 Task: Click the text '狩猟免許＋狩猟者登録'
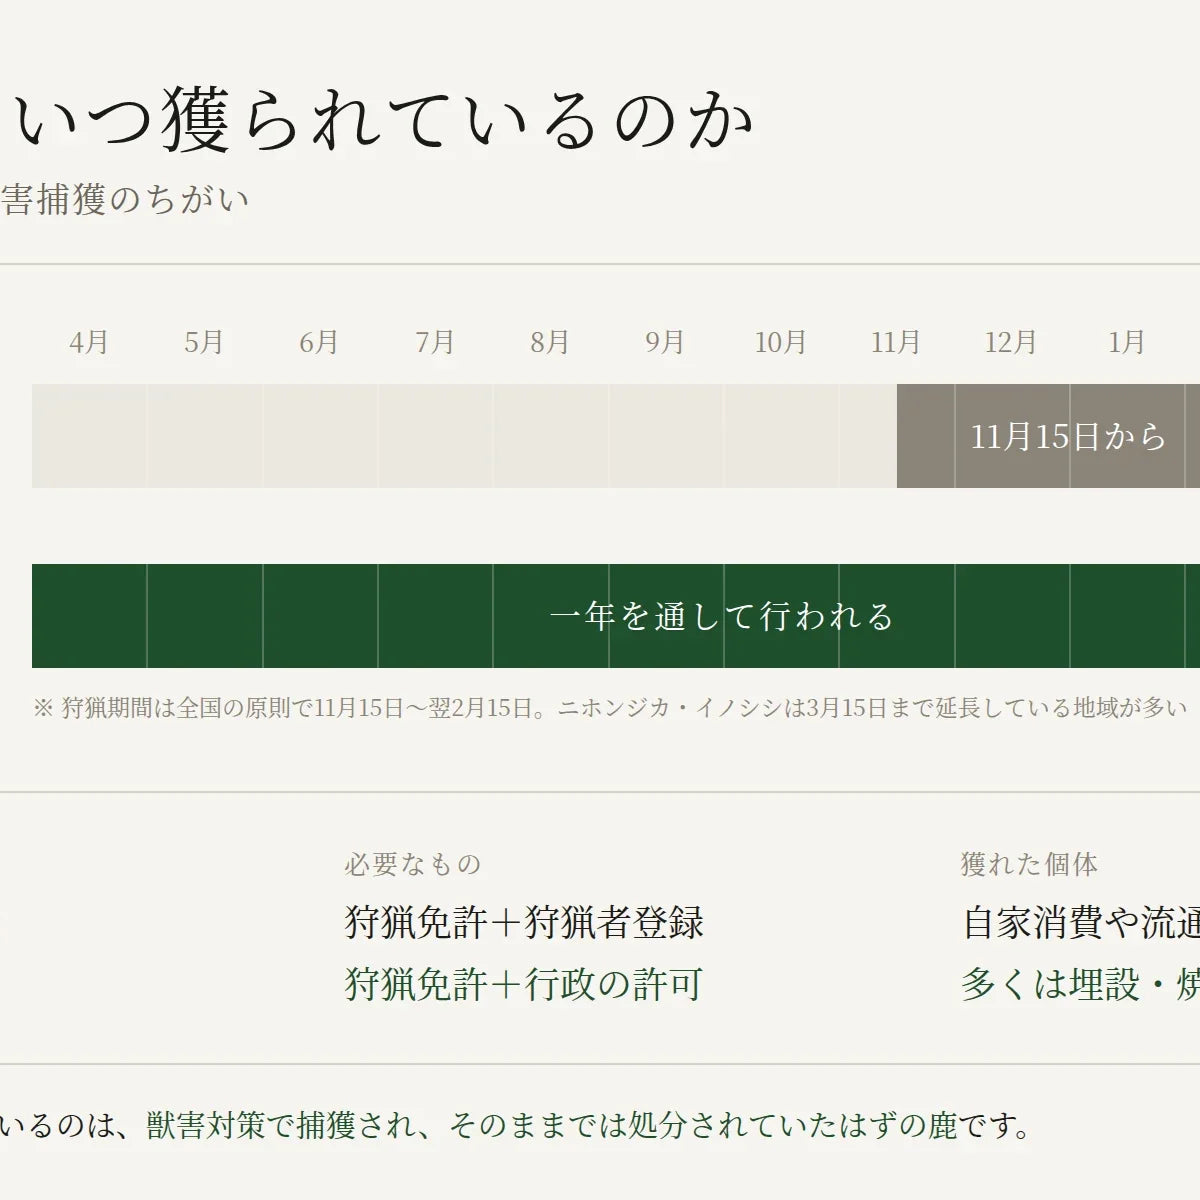[x=524, y=922]
